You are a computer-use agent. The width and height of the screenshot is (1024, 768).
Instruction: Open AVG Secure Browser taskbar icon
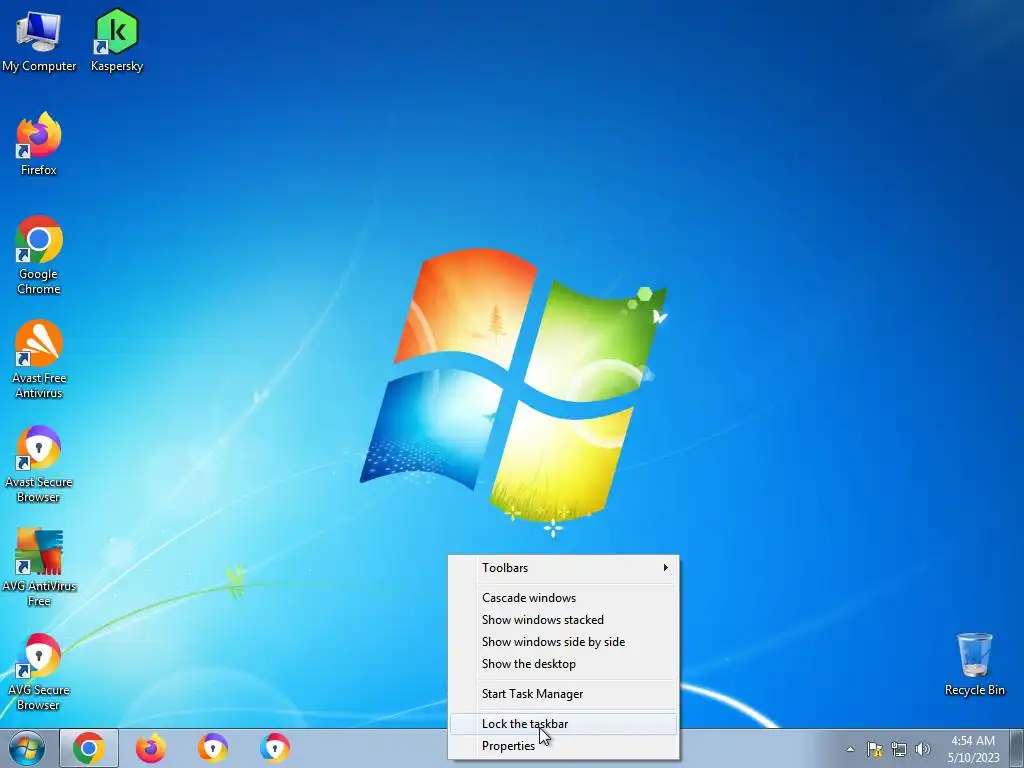[x=275, y=748]
